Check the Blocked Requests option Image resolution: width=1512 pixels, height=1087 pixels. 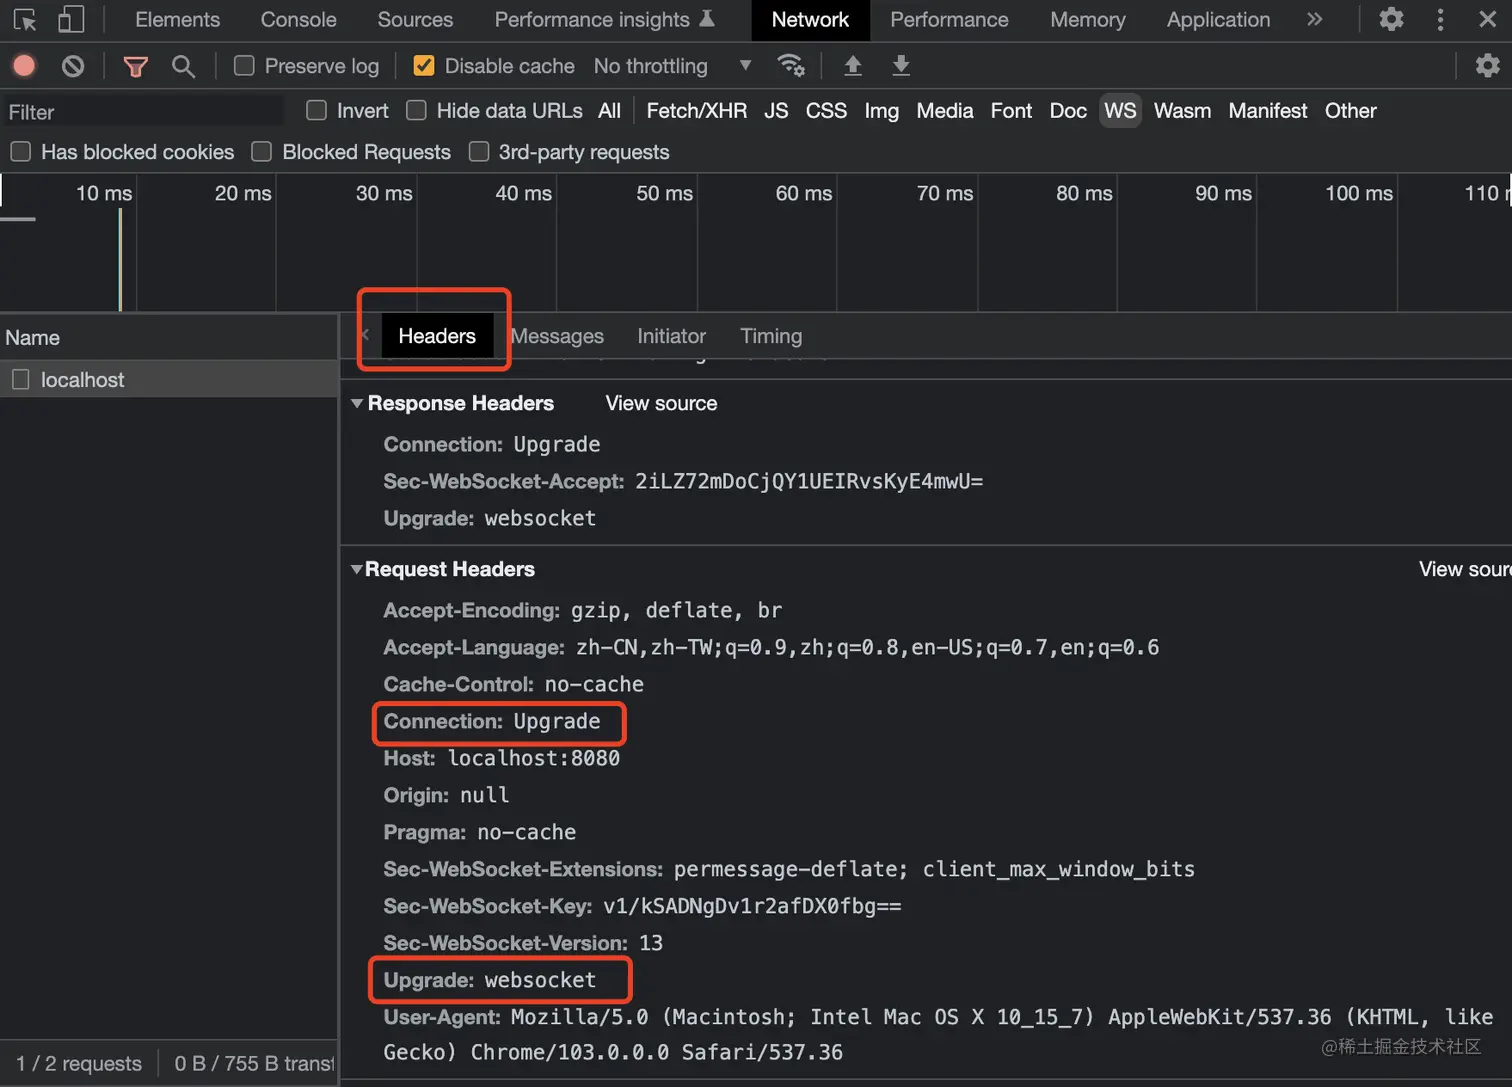pyautogui.click(x=262, y=151)
